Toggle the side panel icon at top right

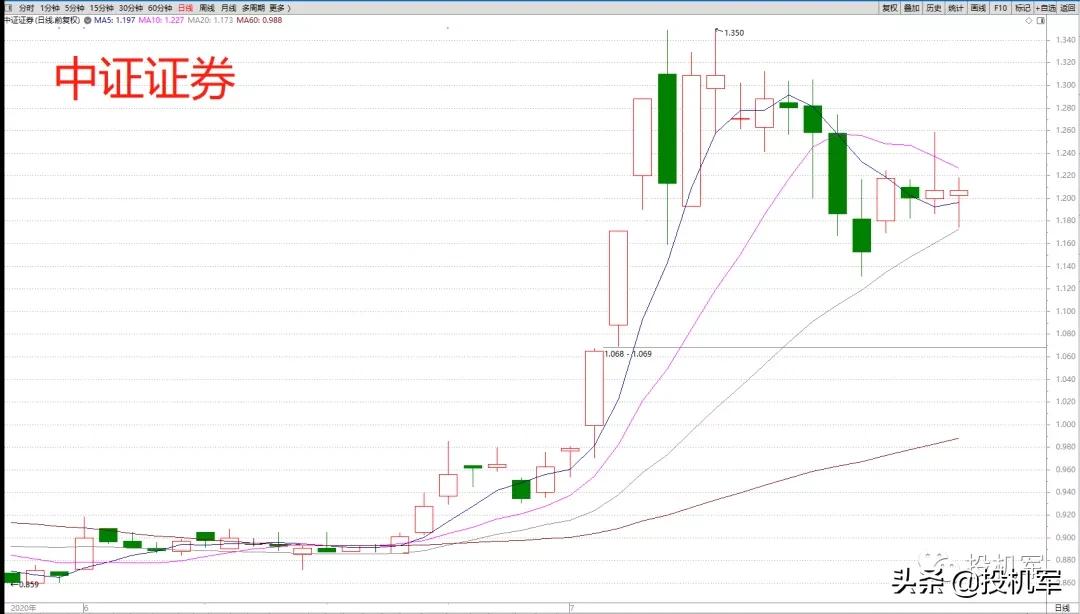pyautogui.click(x=1041, y=21)
